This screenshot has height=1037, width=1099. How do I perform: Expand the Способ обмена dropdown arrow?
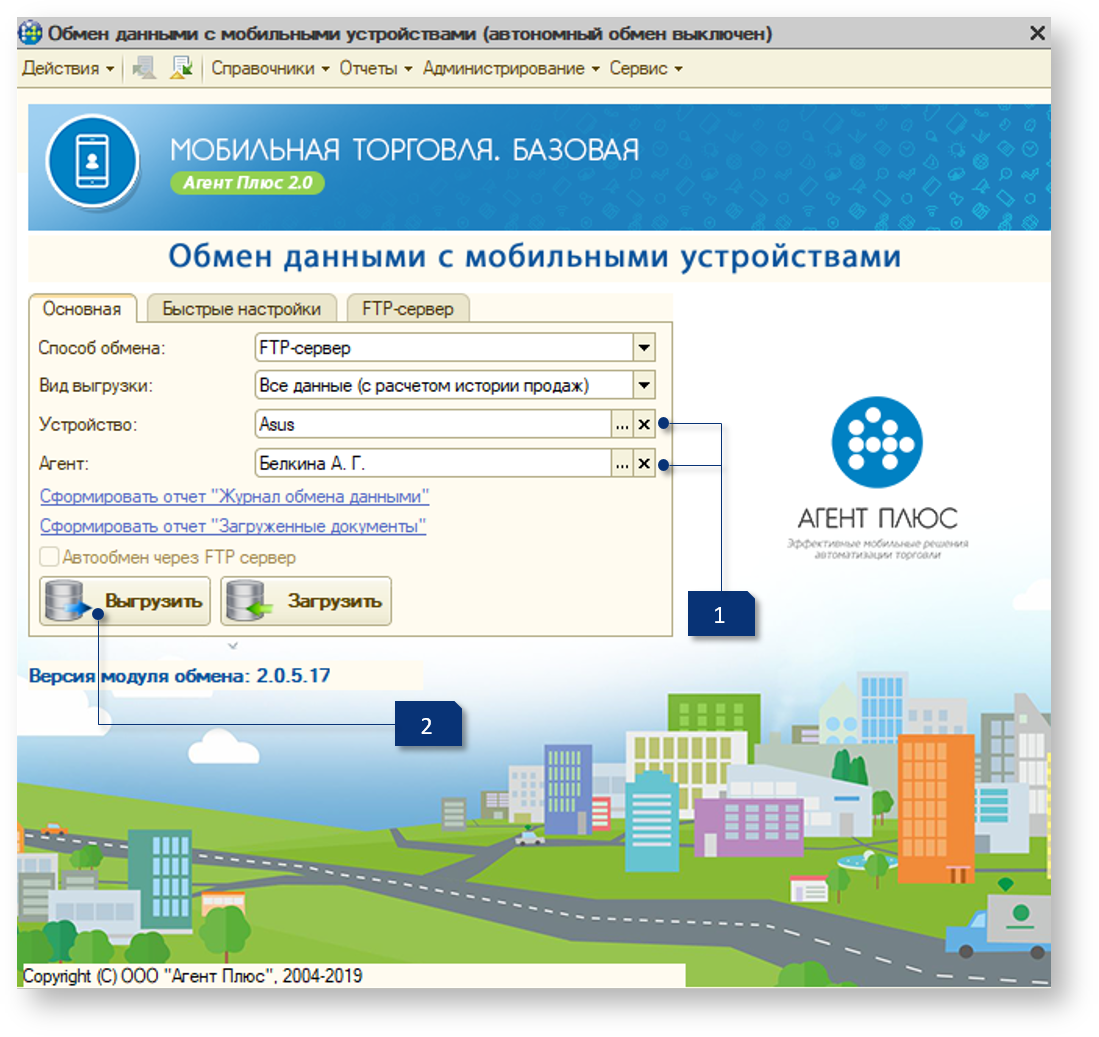coord(644,348)
